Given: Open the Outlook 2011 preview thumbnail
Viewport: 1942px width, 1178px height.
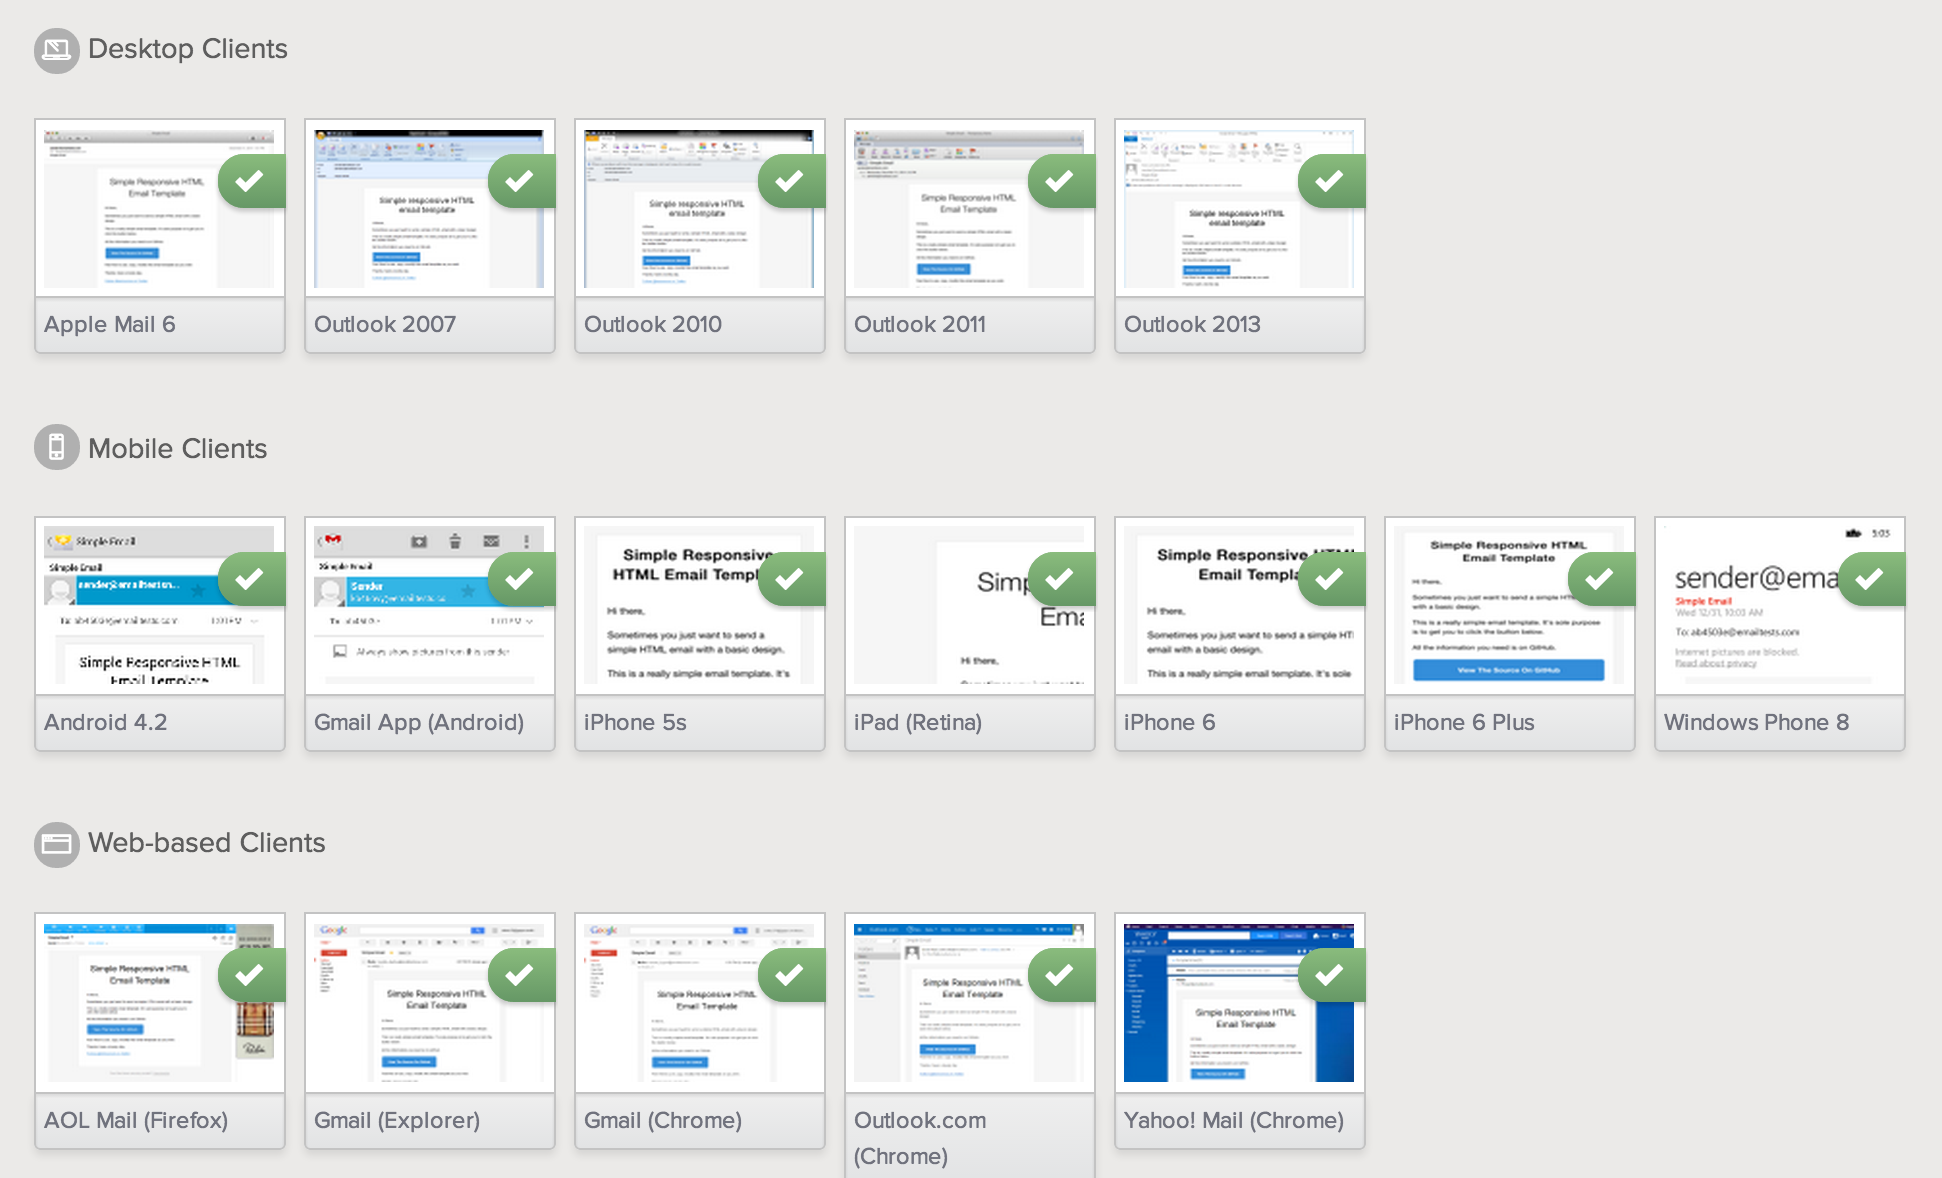Looking at the screenshot, I should pyautogui.click(x=969, y=209).
